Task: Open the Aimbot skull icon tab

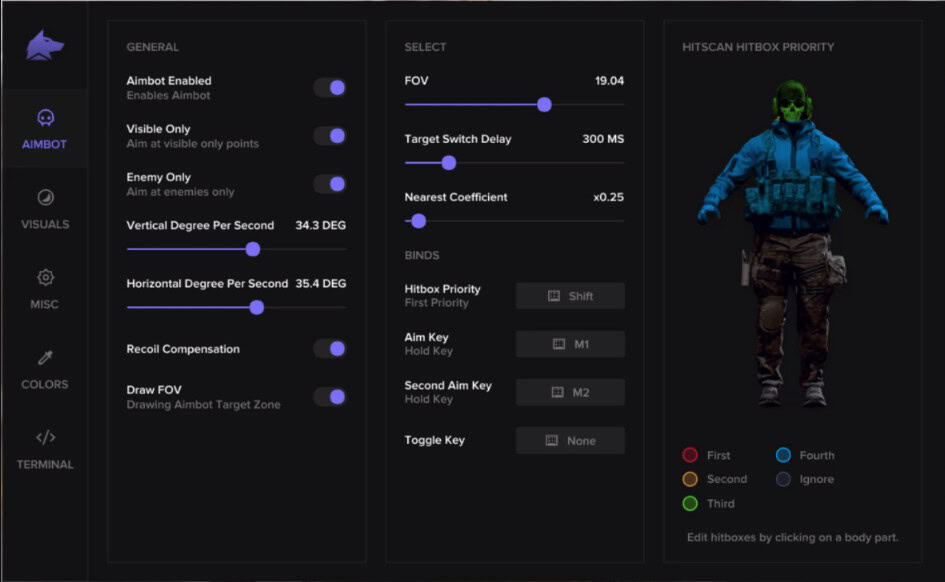Action: coord(45,119)
